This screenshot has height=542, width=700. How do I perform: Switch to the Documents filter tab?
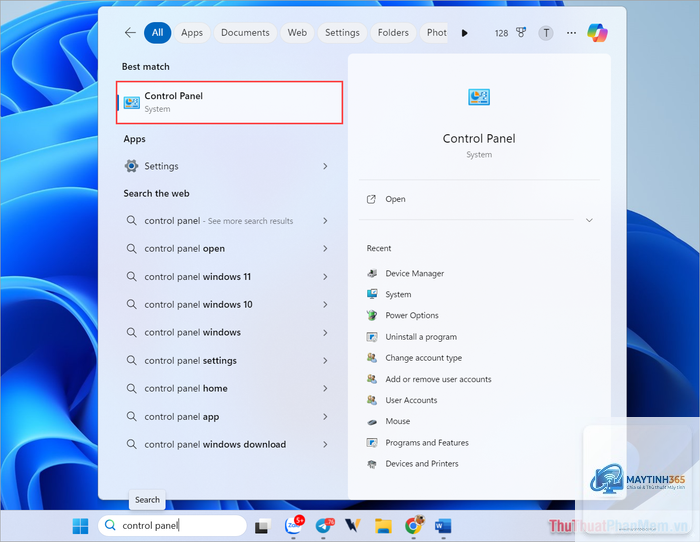pos(245,33)
